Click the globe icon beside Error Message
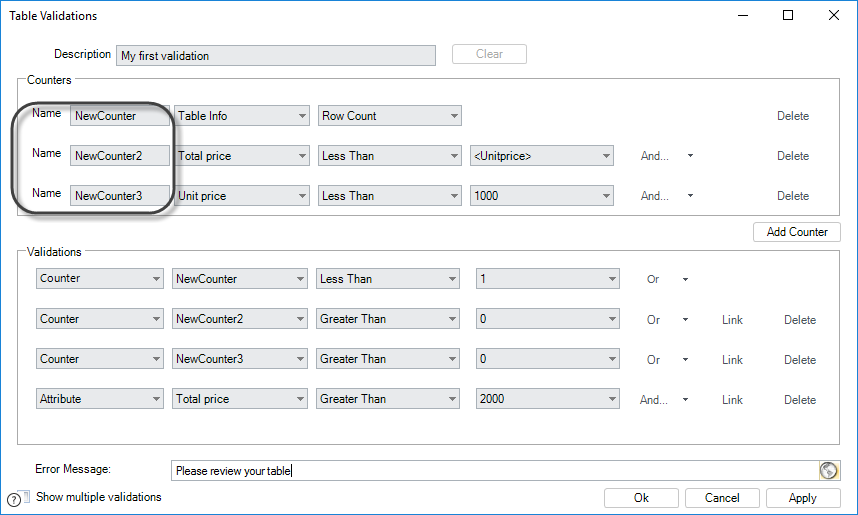The height and width of the screenshot is (515, 858). (x=828, y=470)
